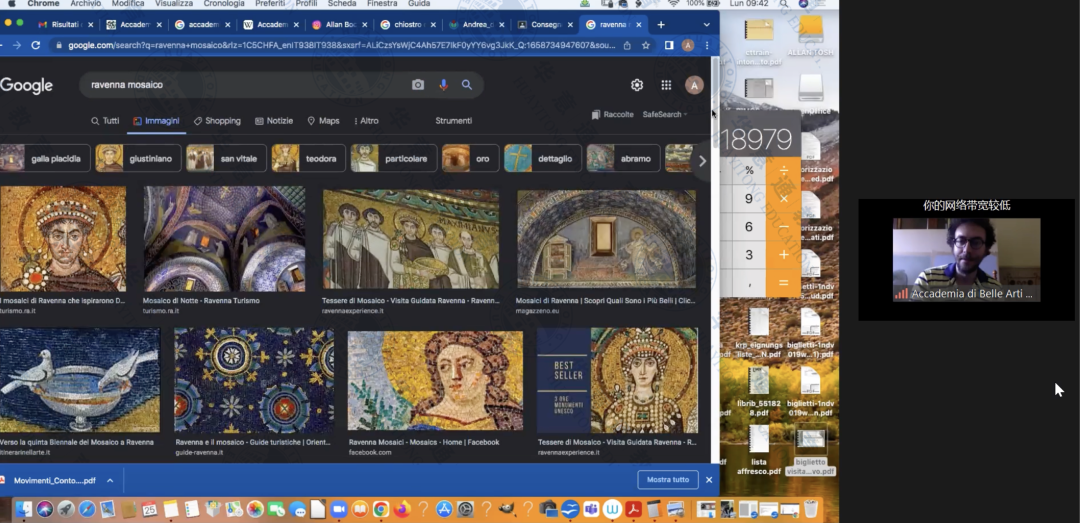Bookmark this page with the star icon
1080x523 pixels.
(x=646, y=45)
